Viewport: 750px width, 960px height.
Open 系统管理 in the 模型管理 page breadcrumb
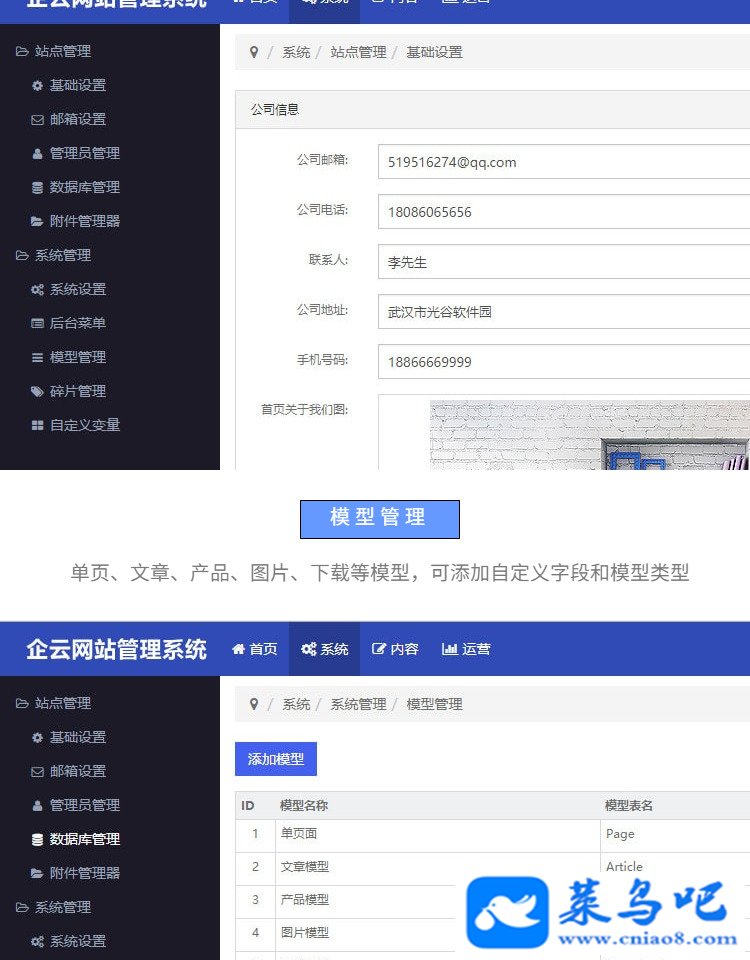coord(358,705)
